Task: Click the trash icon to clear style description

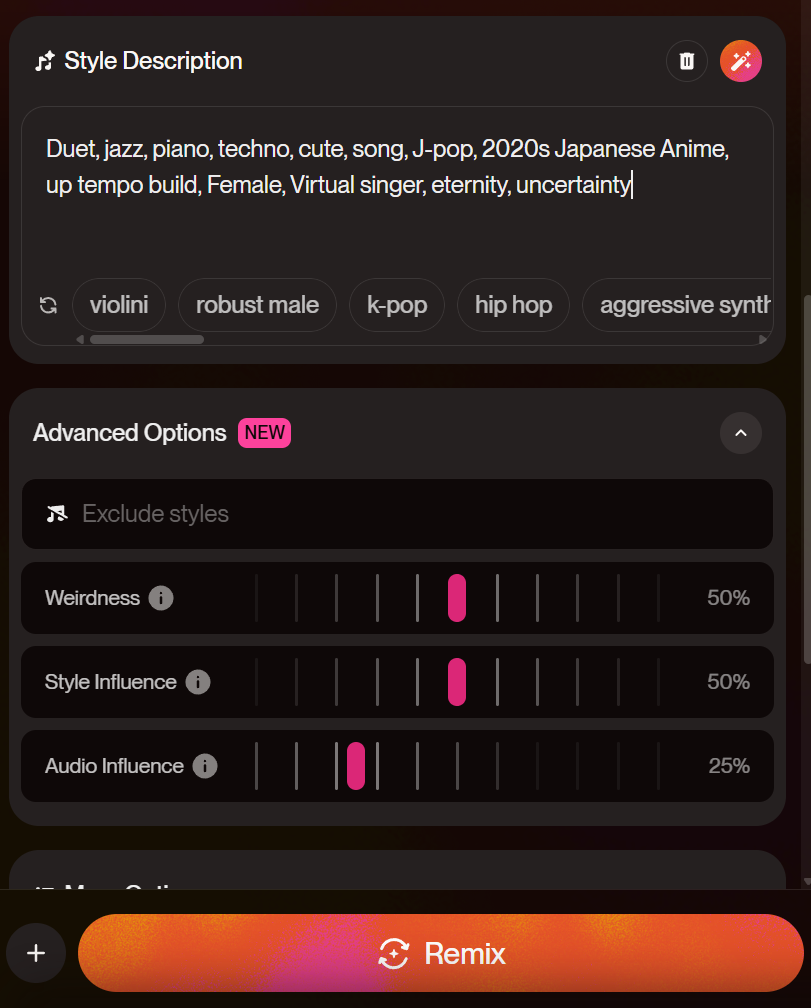Action: coord(687,61)
